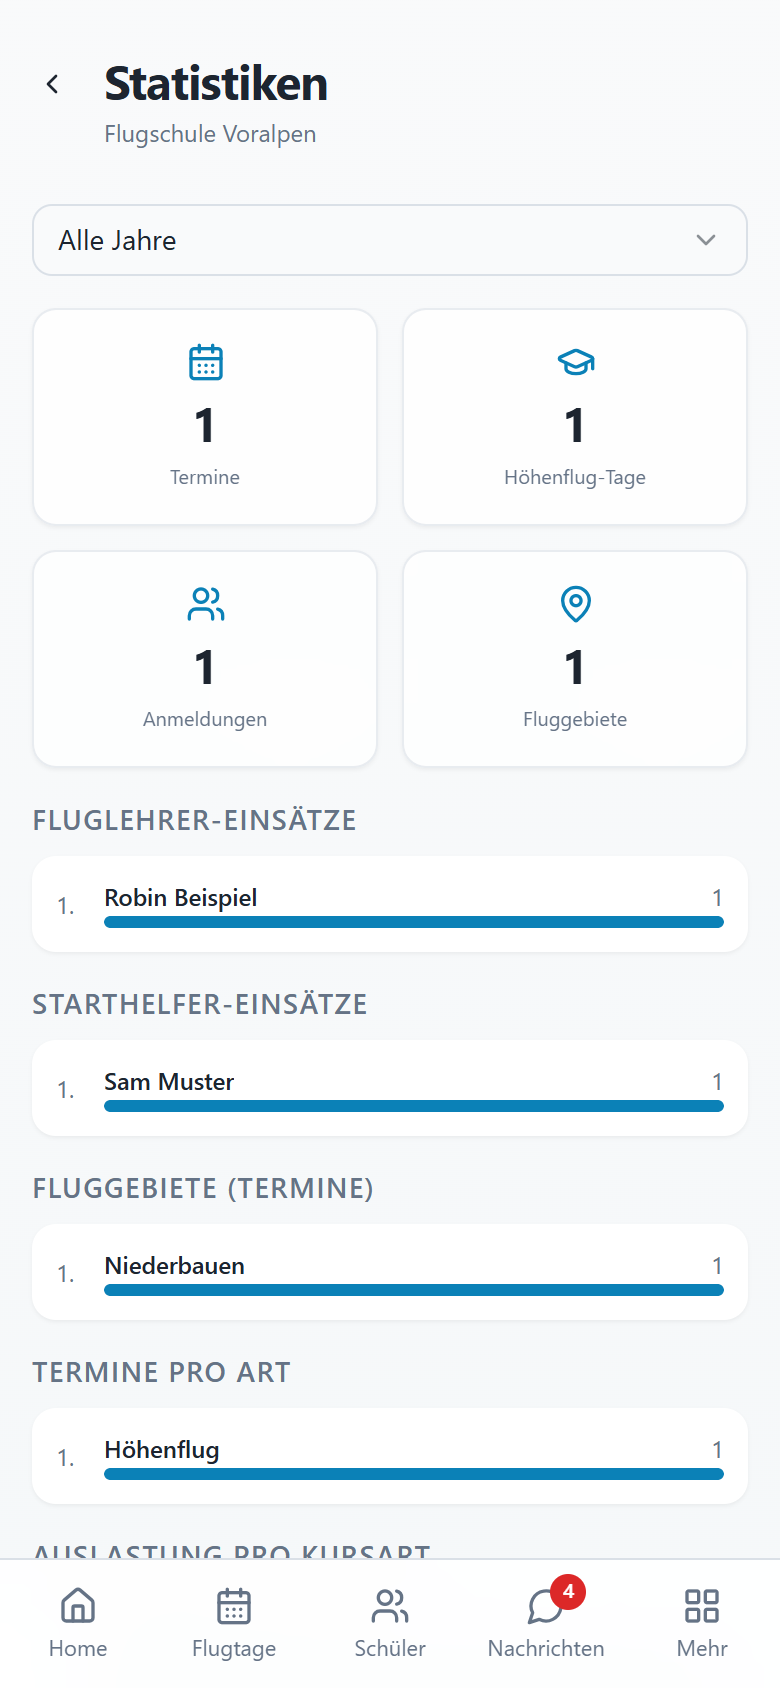Tap the Mehr grid icon

702,1606
